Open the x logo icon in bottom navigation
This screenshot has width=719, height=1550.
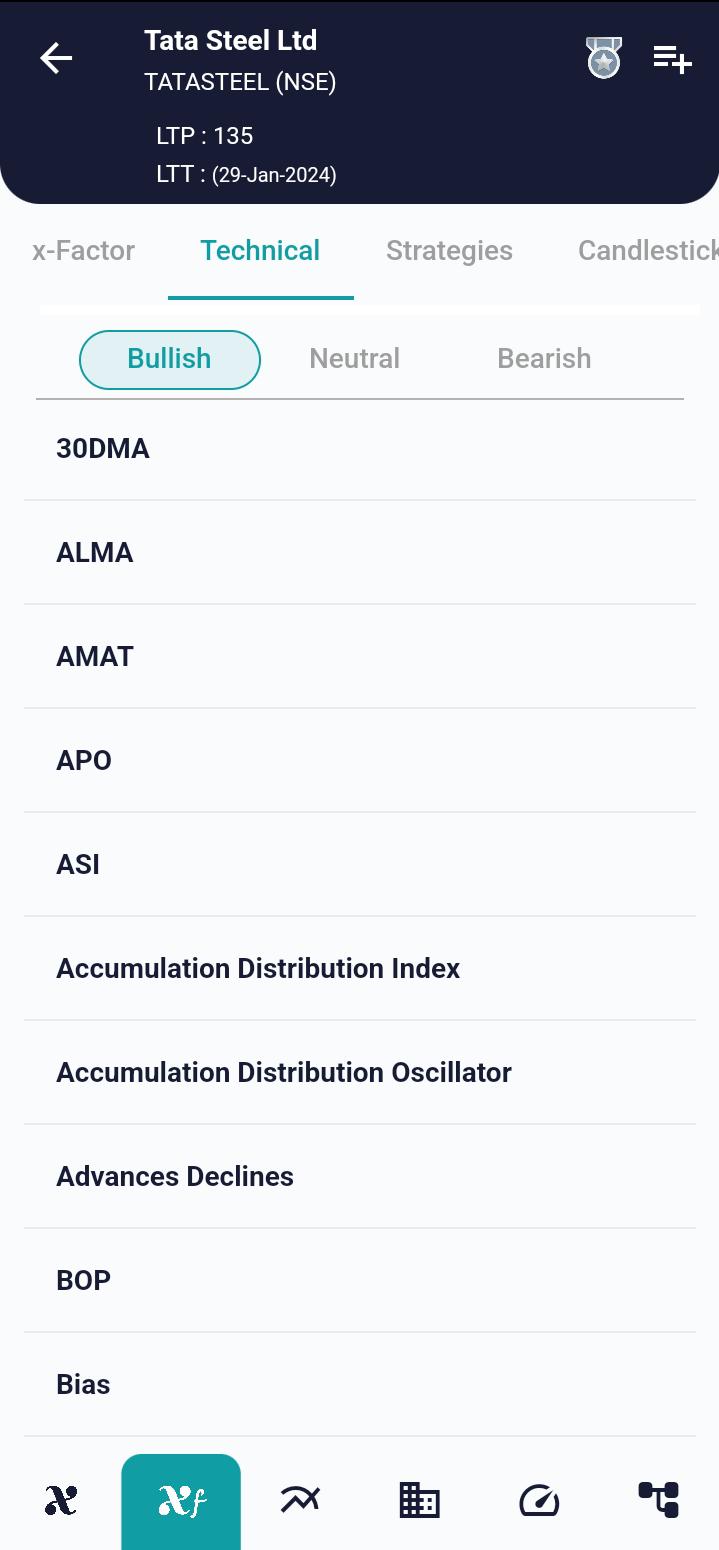click(x=60, y=1500)
